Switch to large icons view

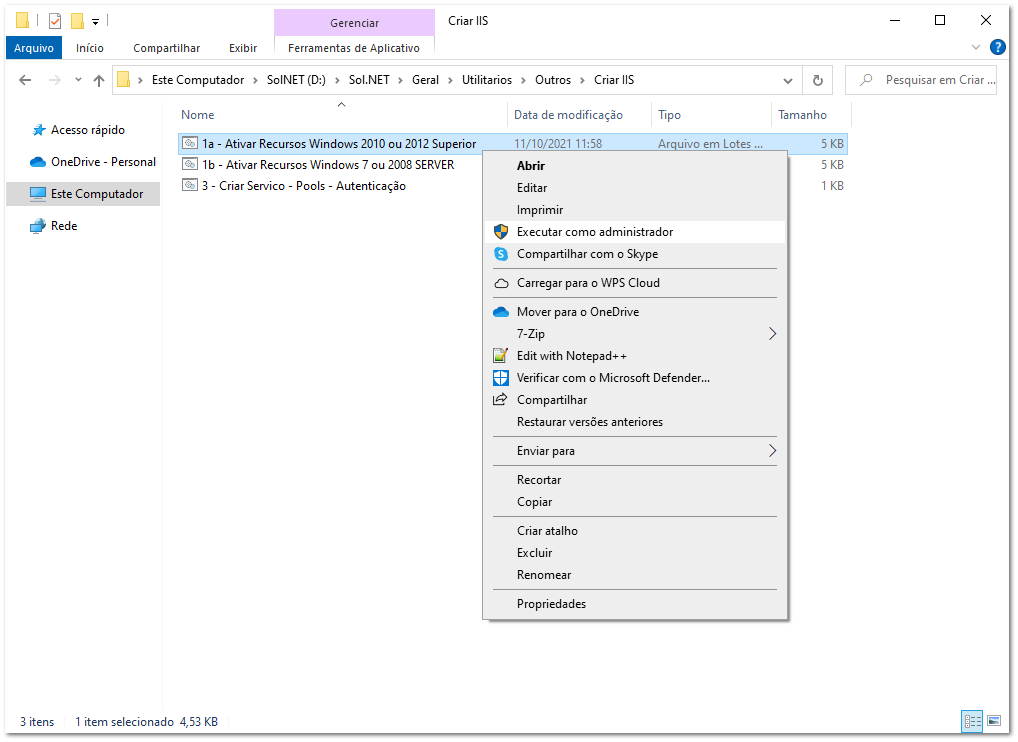(x=994, y=720)
